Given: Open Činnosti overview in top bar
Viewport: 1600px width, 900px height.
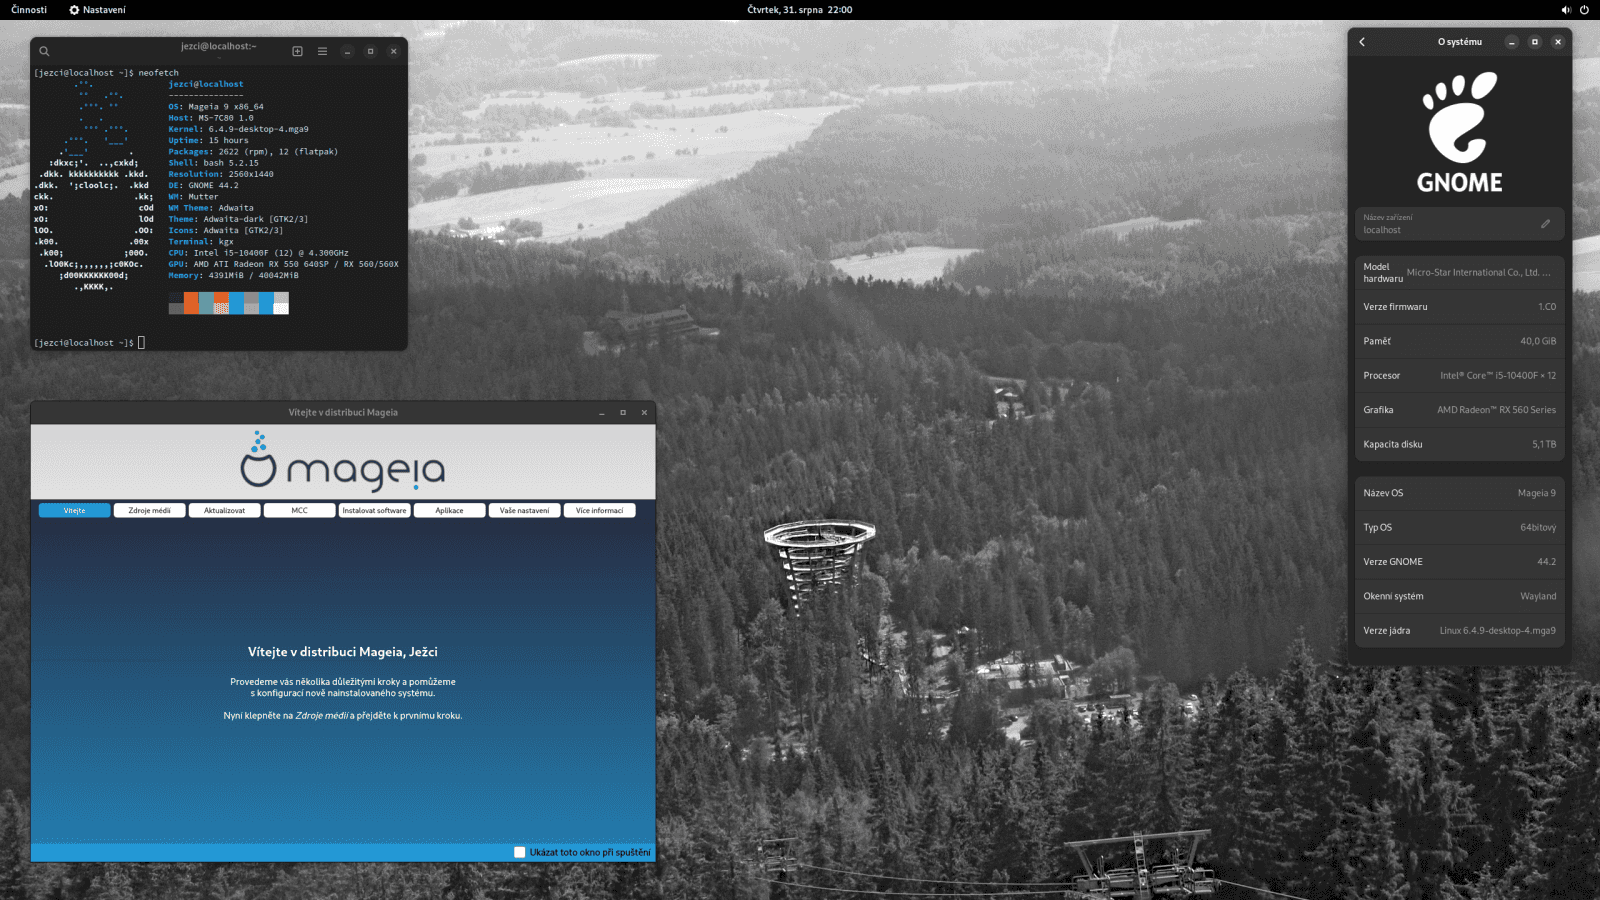Looking at the screenshot, I should [29, 10].
